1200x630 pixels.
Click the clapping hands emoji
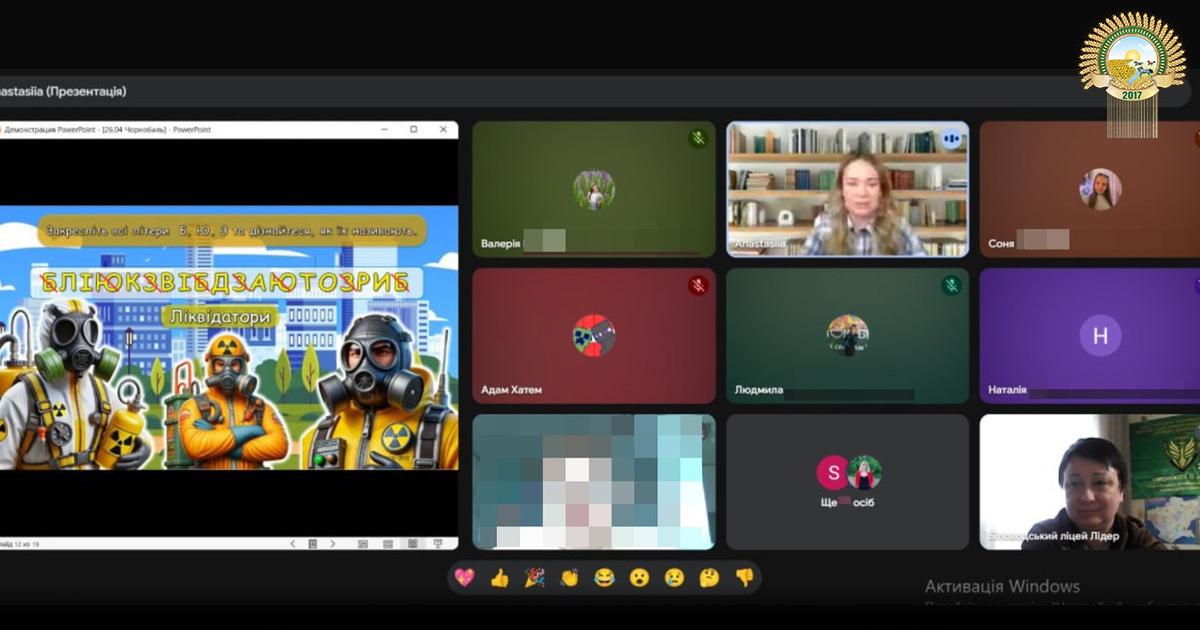point(569,577)
